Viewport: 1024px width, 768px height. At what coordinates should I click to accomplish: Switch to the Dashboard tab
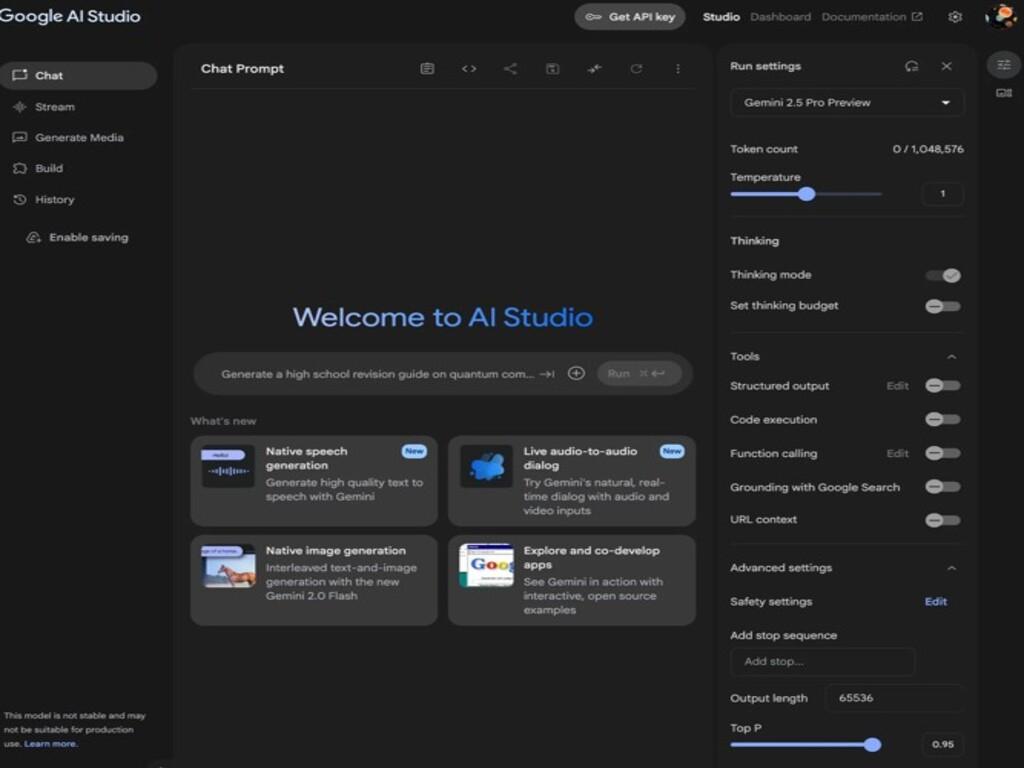pos(780,17)
